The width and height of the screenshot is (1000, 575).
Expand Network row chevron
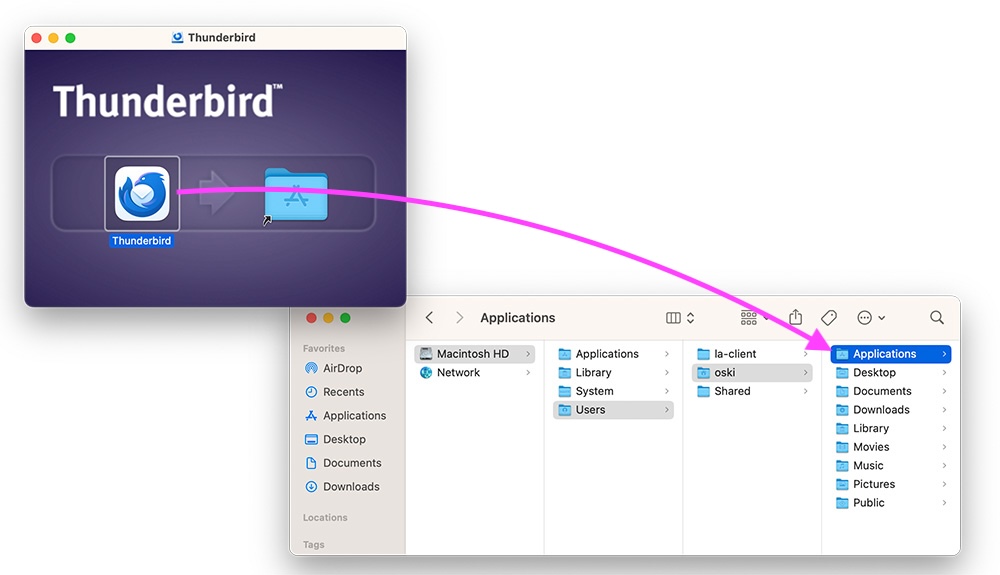[x=528, y=372]
